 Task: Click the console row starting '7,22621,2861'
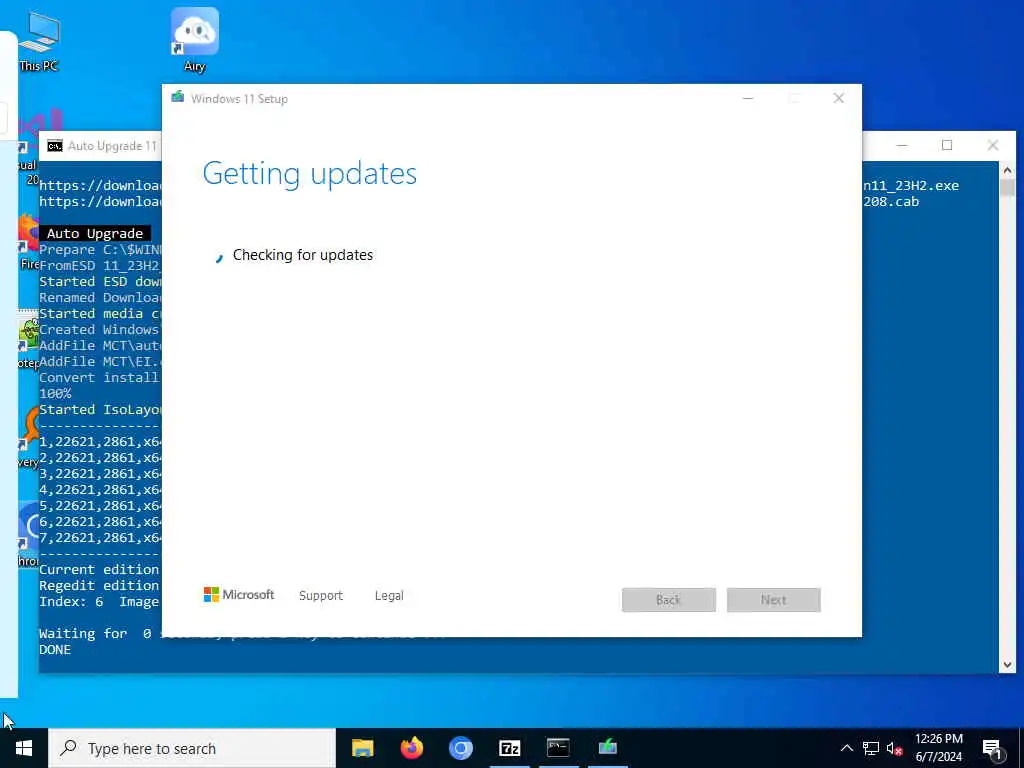click(x=100, y=537)
